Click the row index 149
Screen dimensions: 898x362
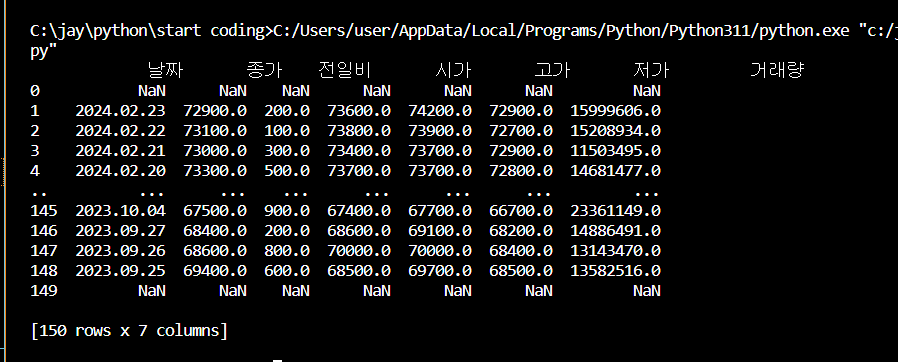[44, 290]
